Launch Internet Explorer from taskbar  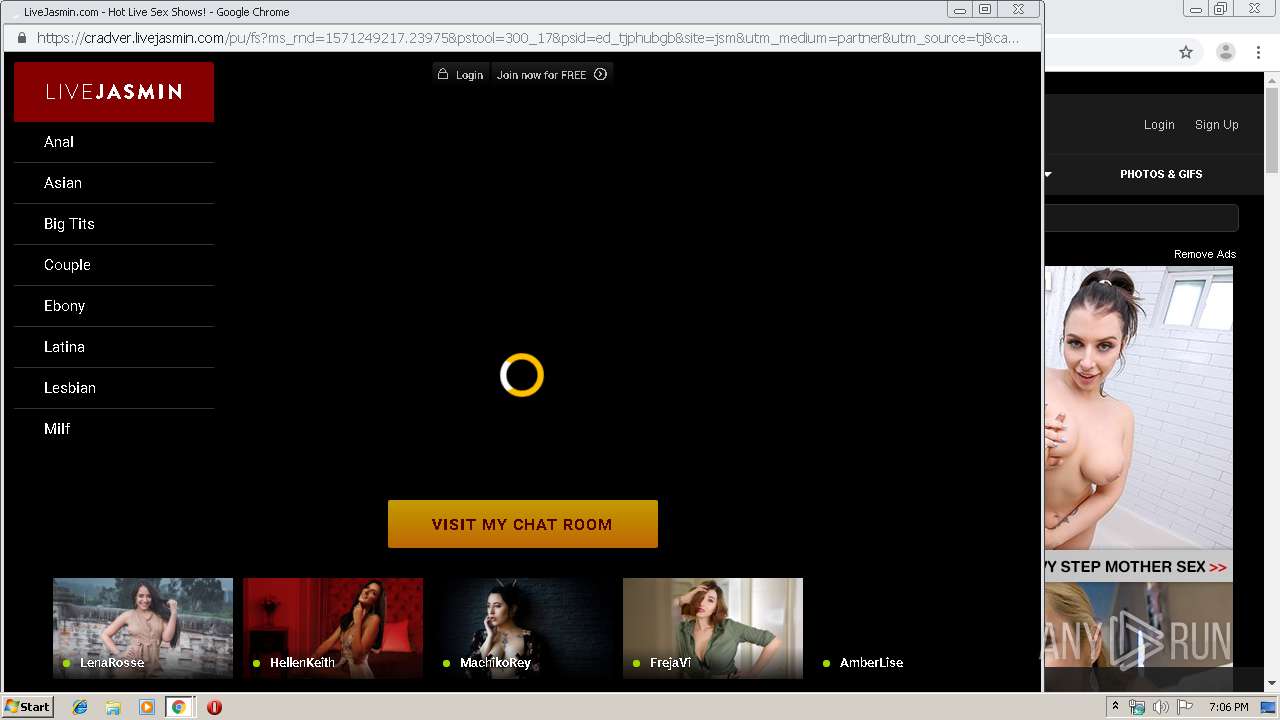coord(80,707)
